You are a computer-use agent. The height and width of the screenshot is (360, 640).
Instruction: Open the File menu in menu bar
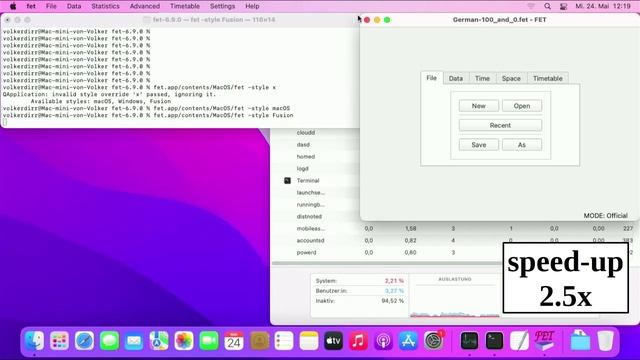pyautogui.click(x=51, y=6)
